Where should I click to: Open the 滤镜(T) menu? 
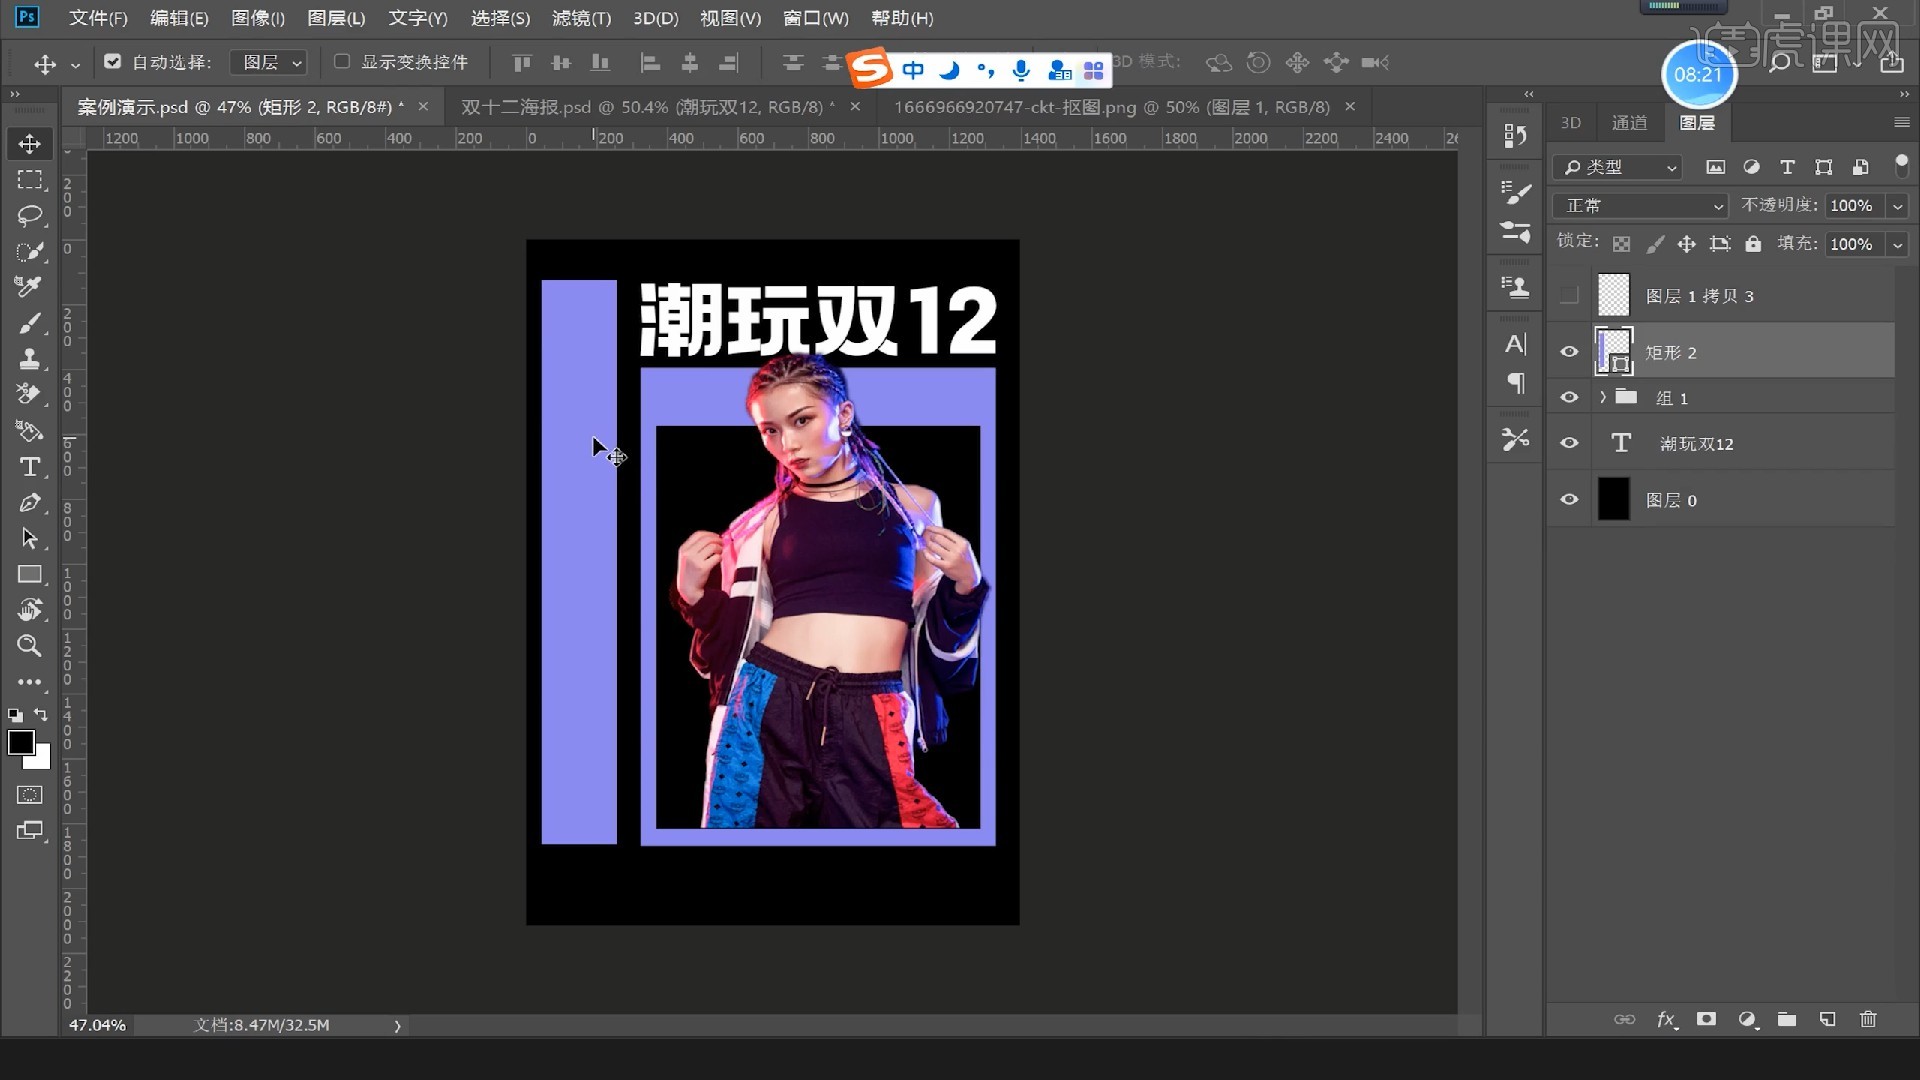(x=581, y=18)
